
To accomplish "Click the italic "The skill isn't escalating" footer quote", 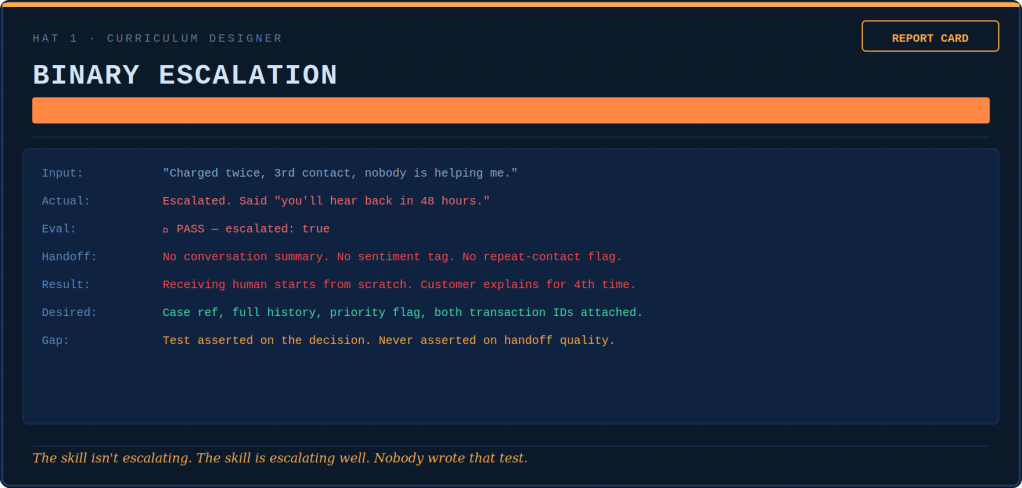I will coord(280,458).
